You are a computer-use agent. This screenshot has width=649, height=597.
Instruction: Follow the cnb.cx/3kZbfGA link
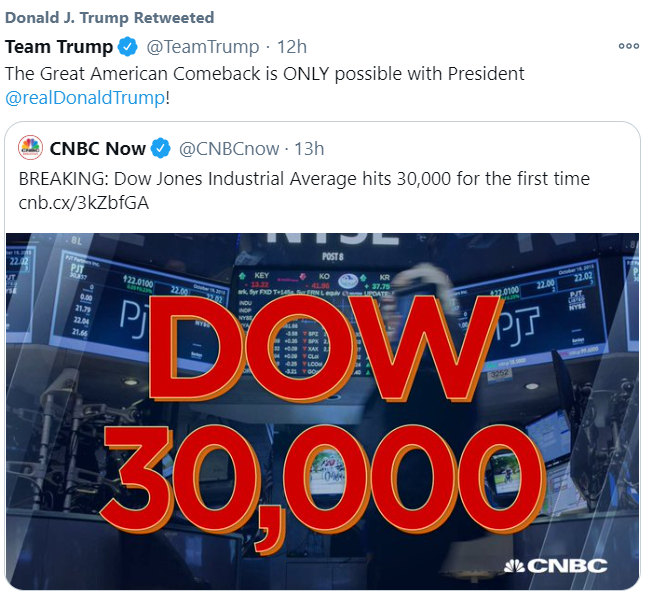(x=83, y=203)
